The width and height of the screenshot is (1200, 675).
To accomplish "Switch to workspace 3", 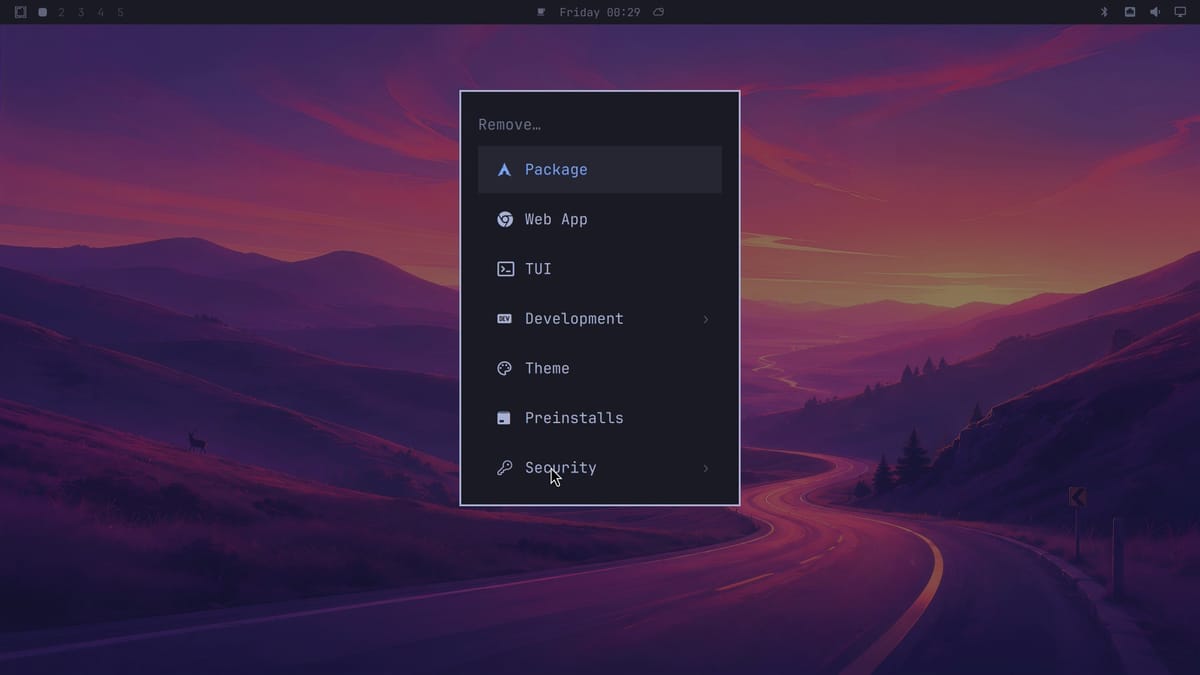I will pyautogui.click(x=81, y=12).
